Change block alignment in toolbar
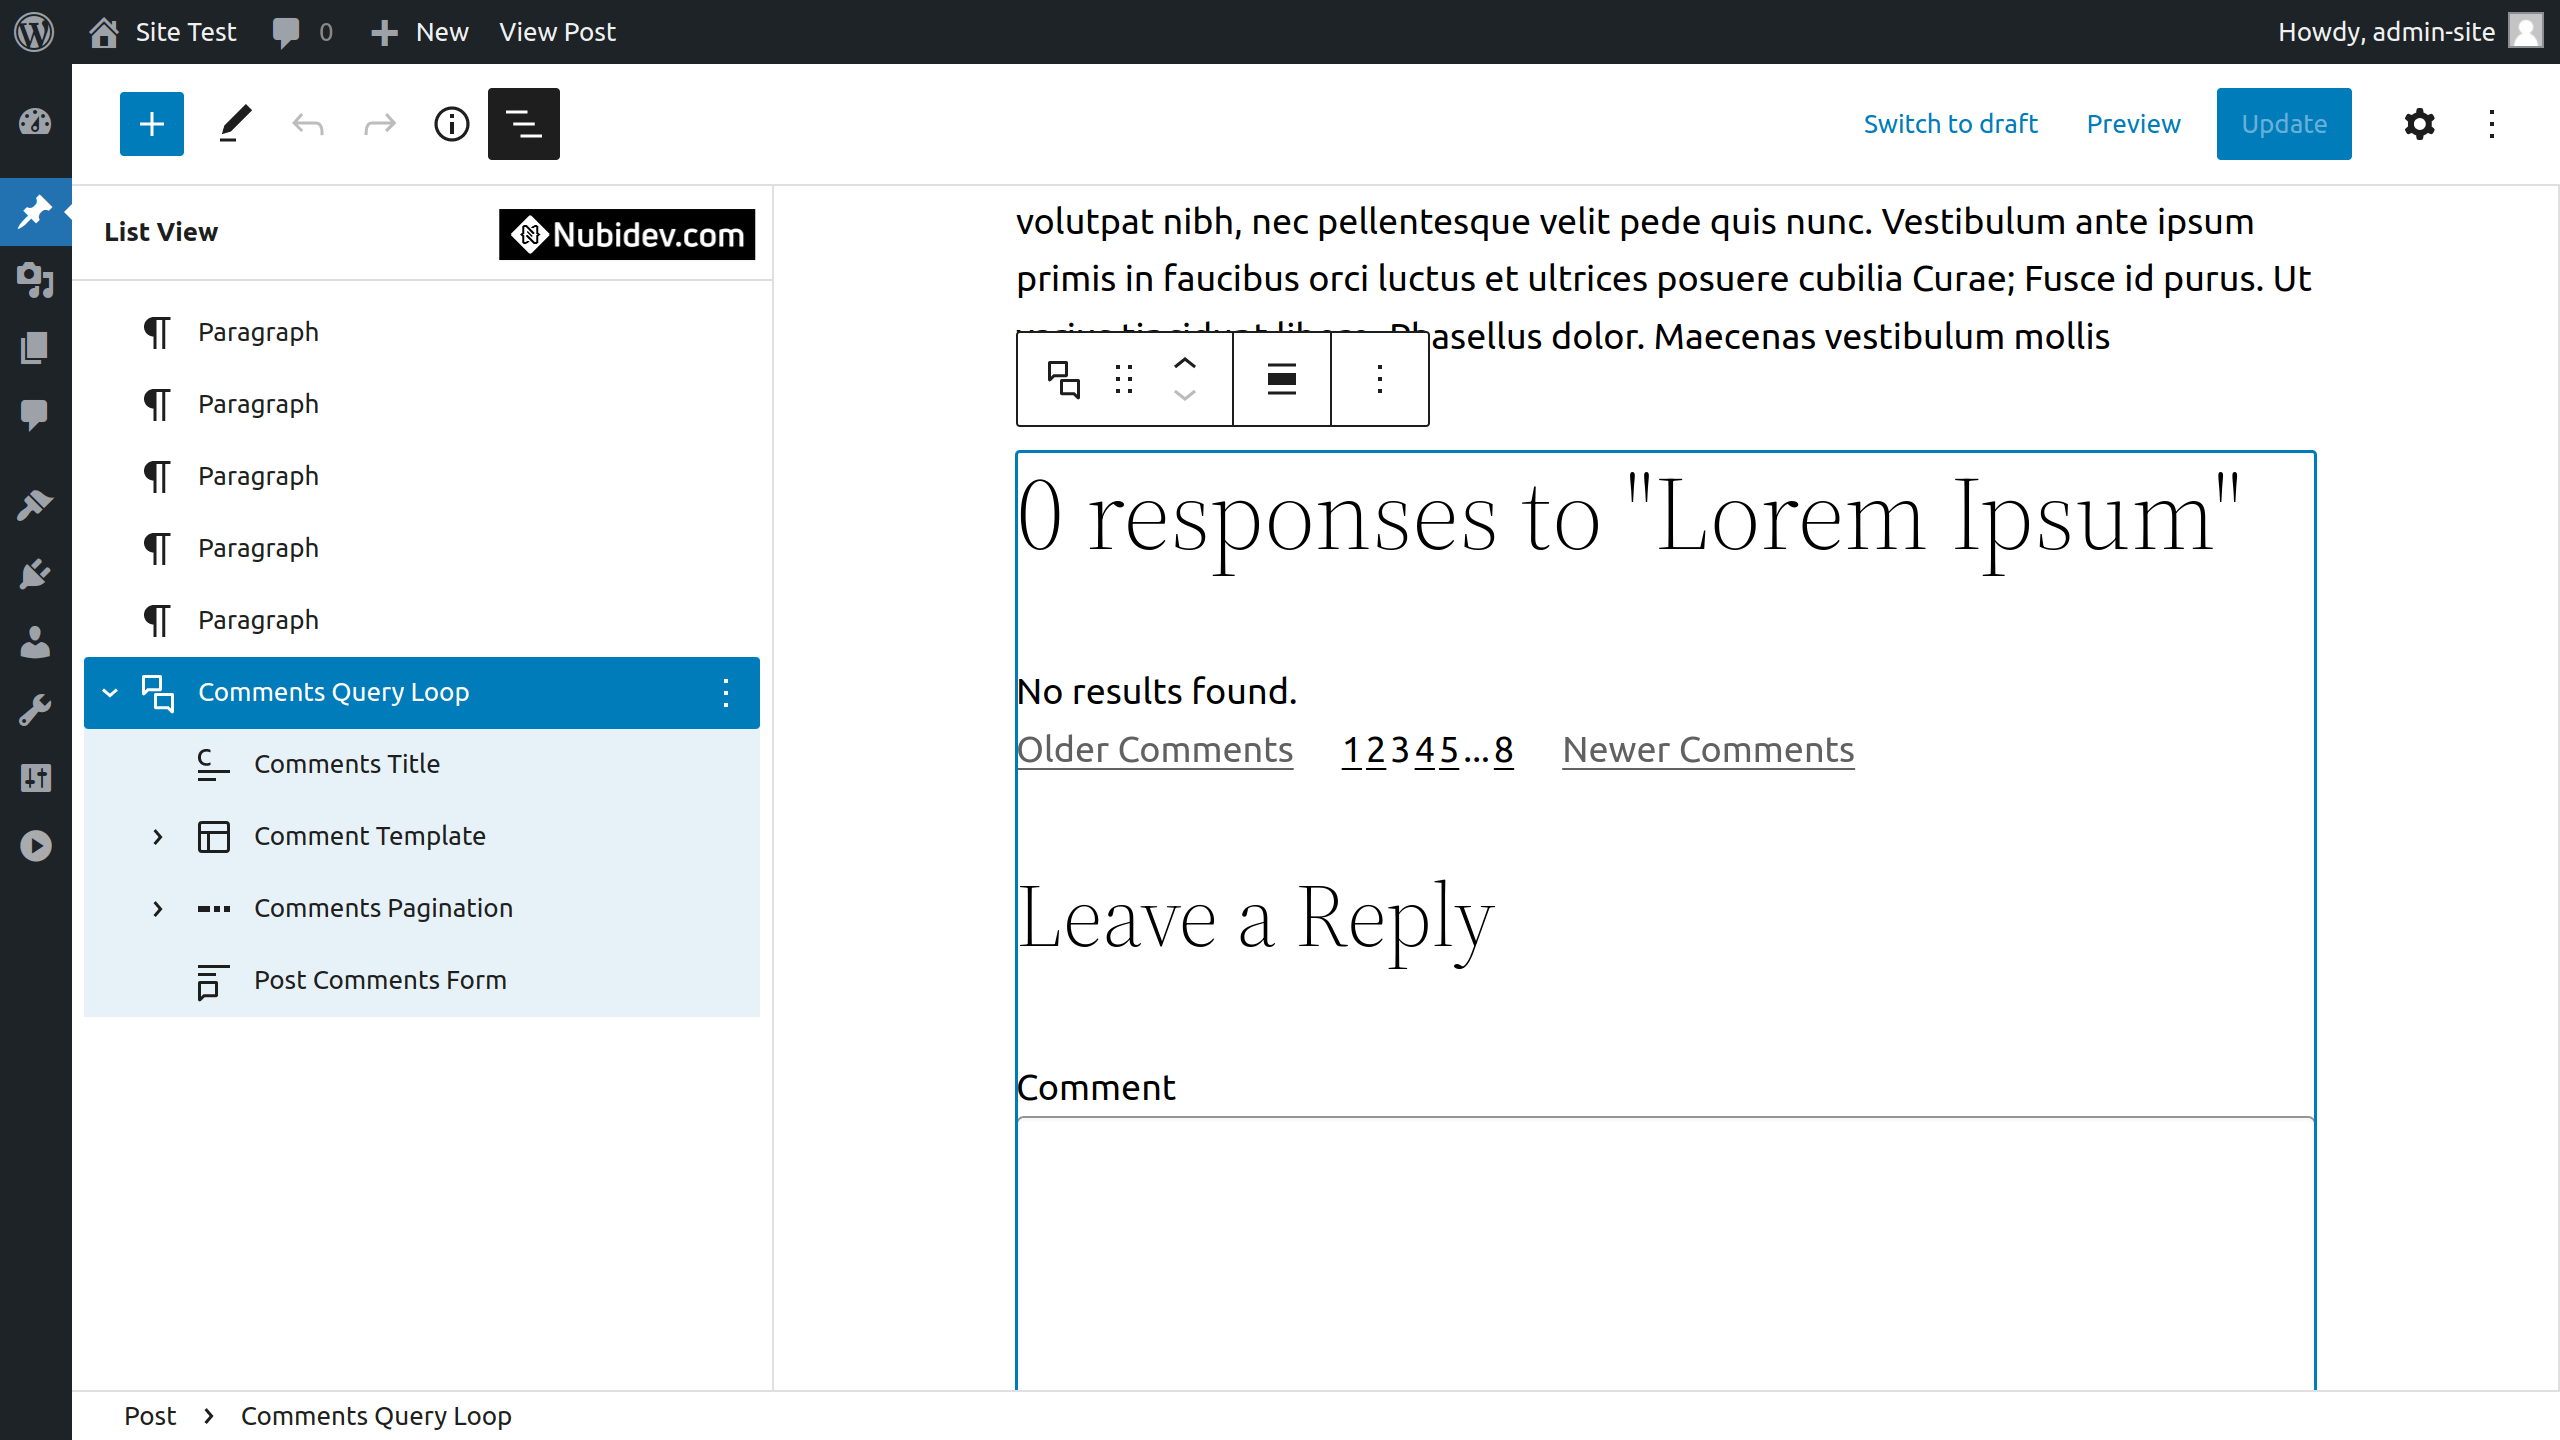This screenshot has width=2560, height=1440. [1281, 379]
